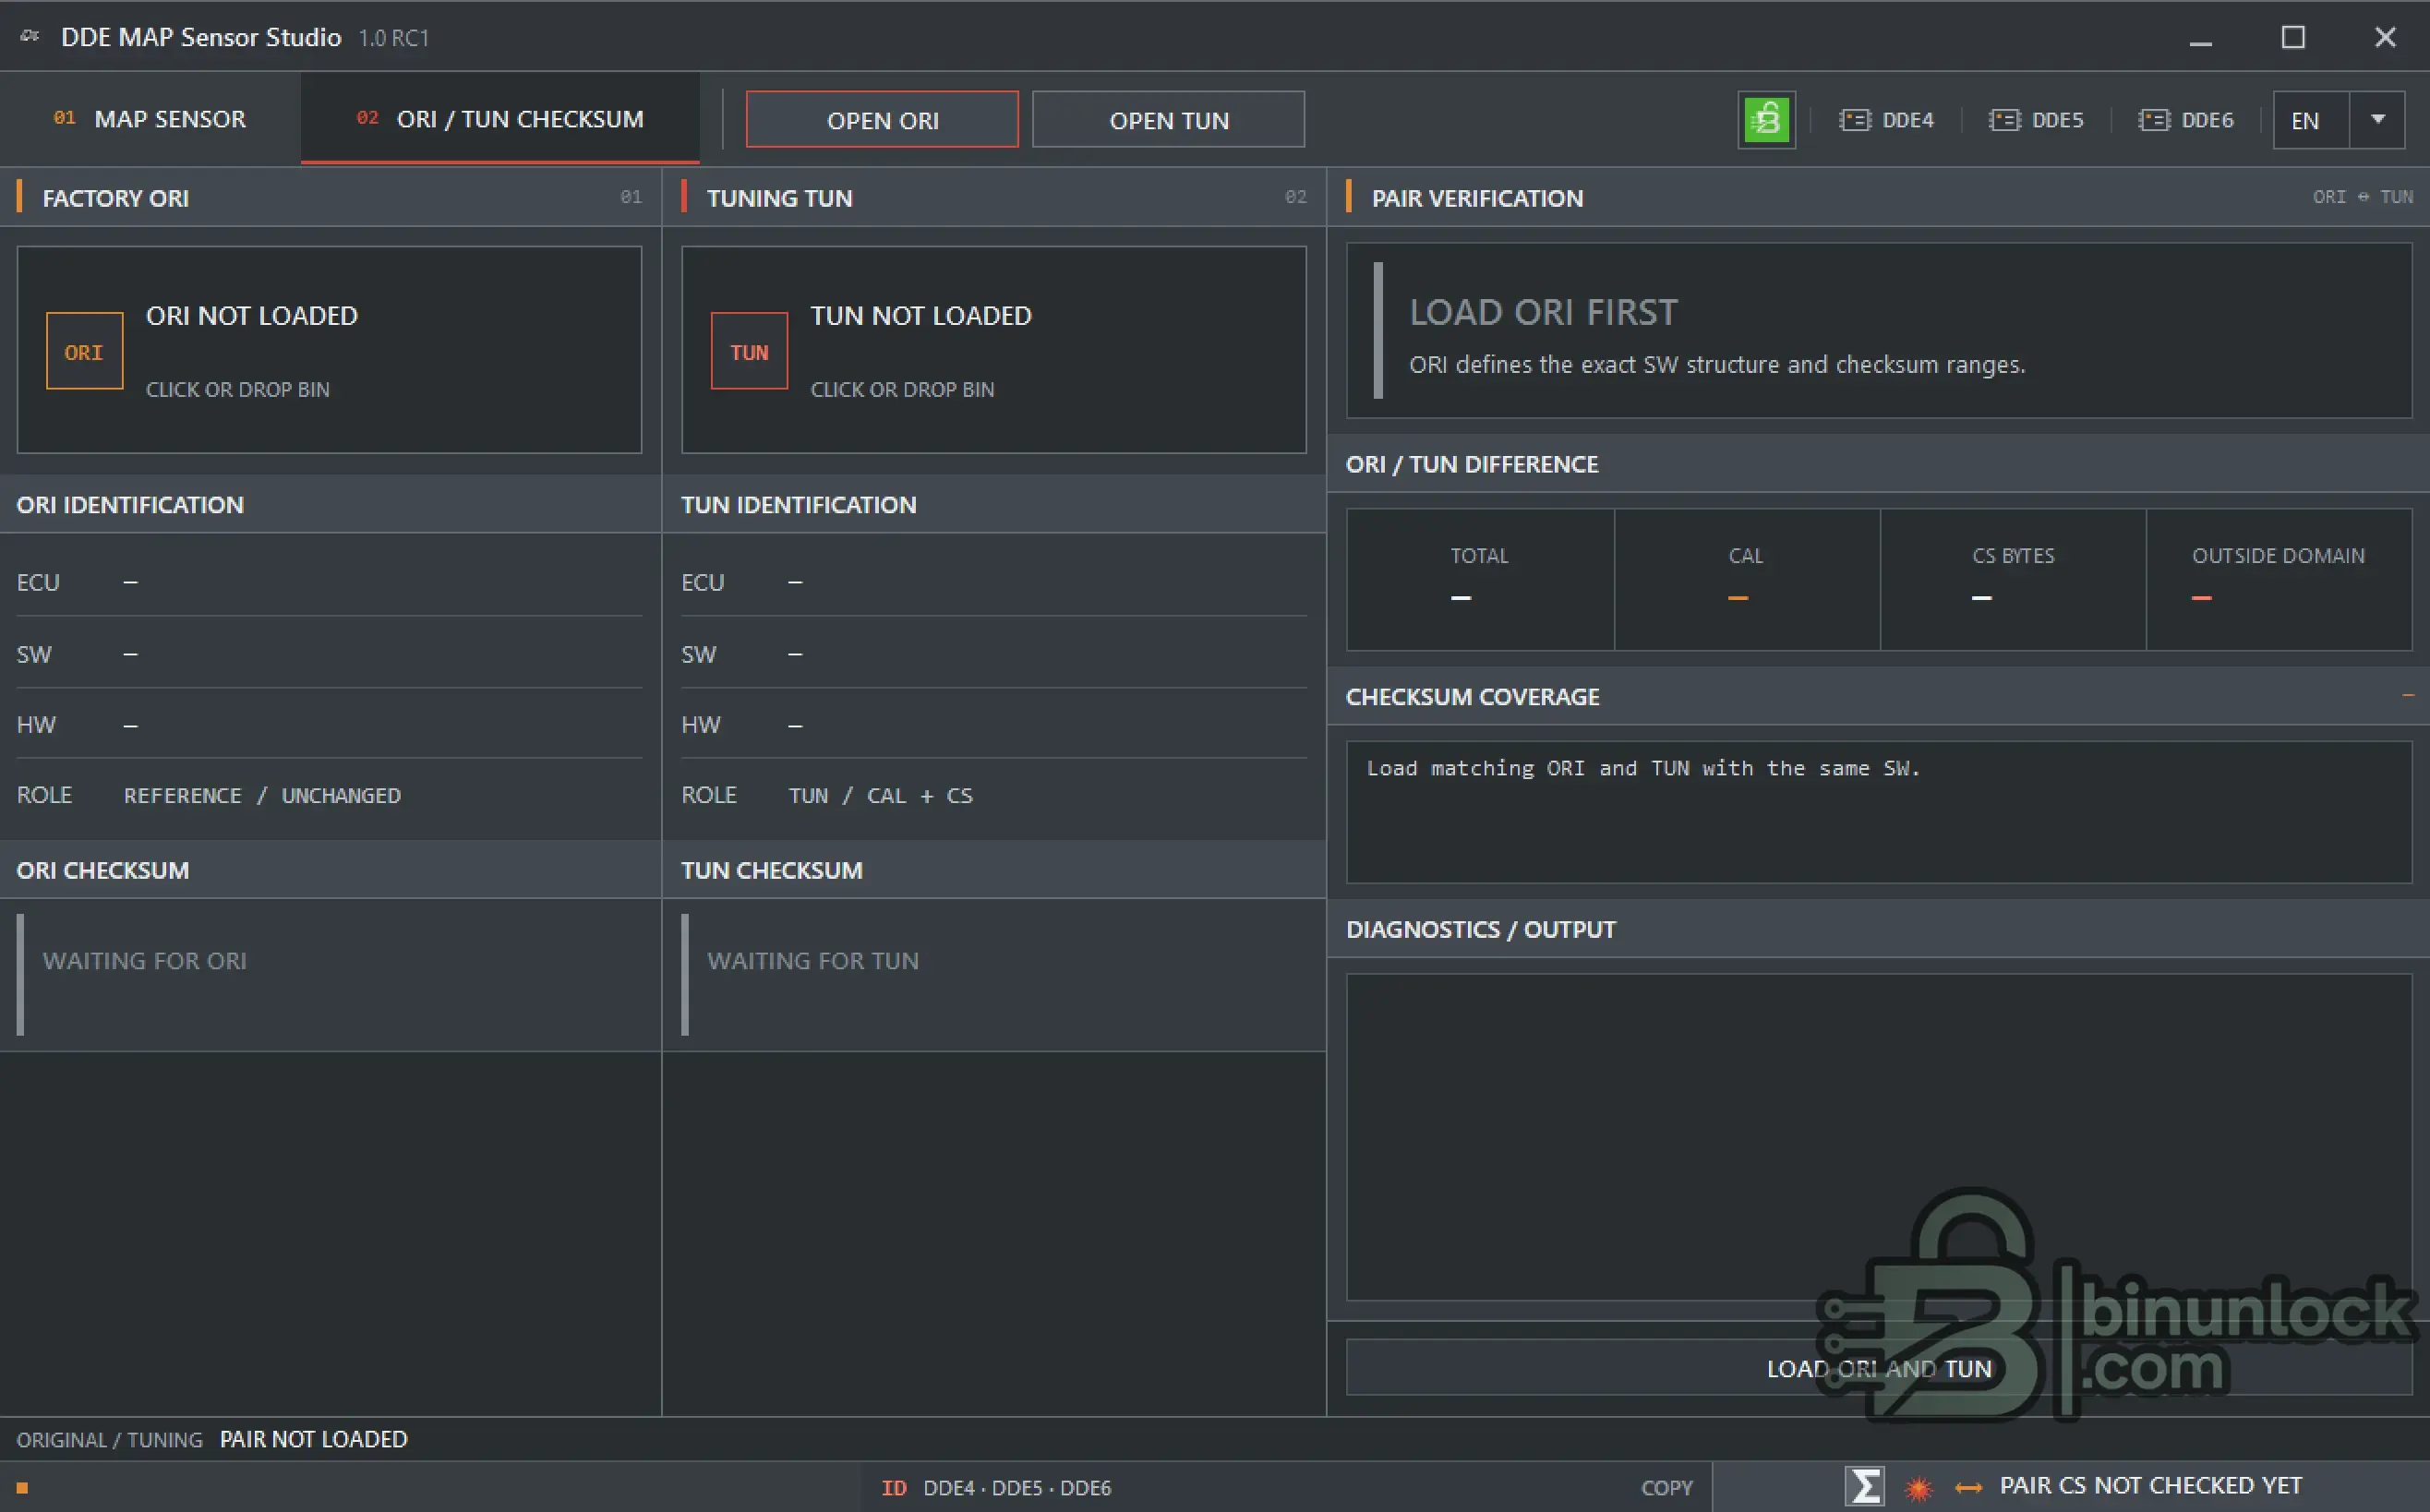Click the green binunlock padlock icon

[x=1767, y=120]
